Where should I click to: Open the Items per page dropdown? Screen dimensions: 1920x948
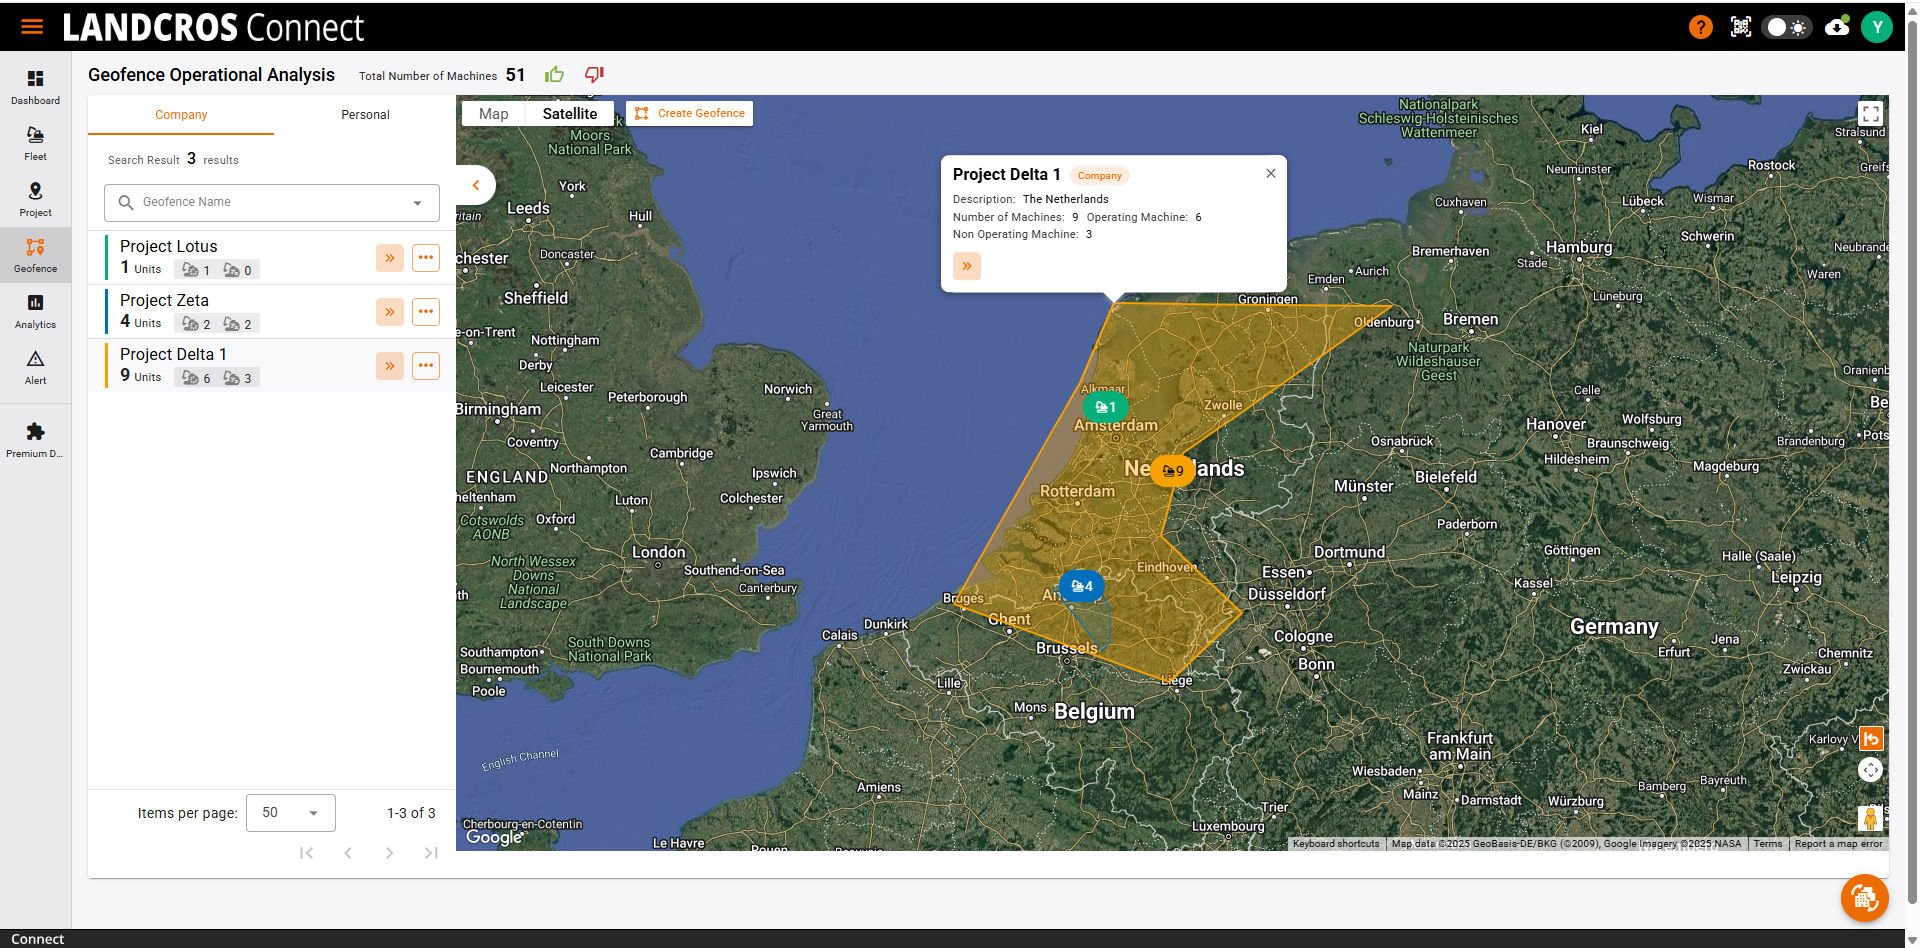pos(290,812)
